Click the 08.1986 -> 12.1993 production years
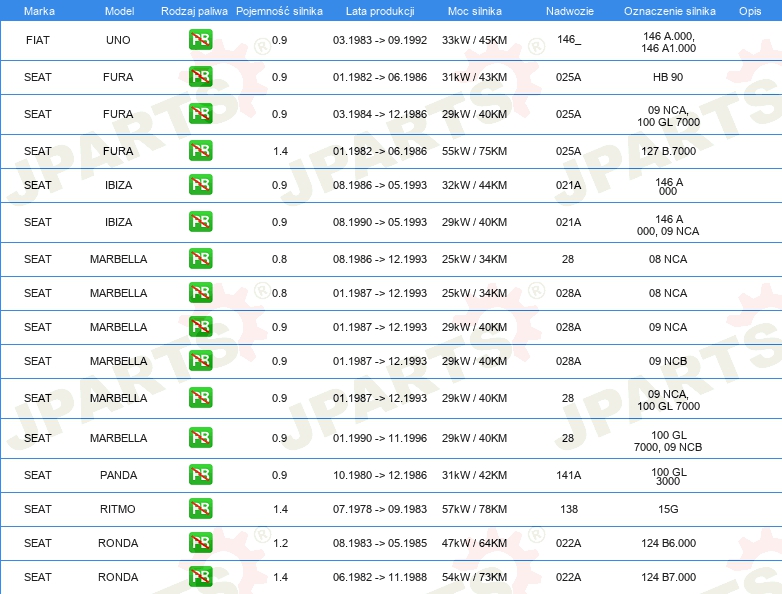Screen dimensions: 782x594 (380, 259)
